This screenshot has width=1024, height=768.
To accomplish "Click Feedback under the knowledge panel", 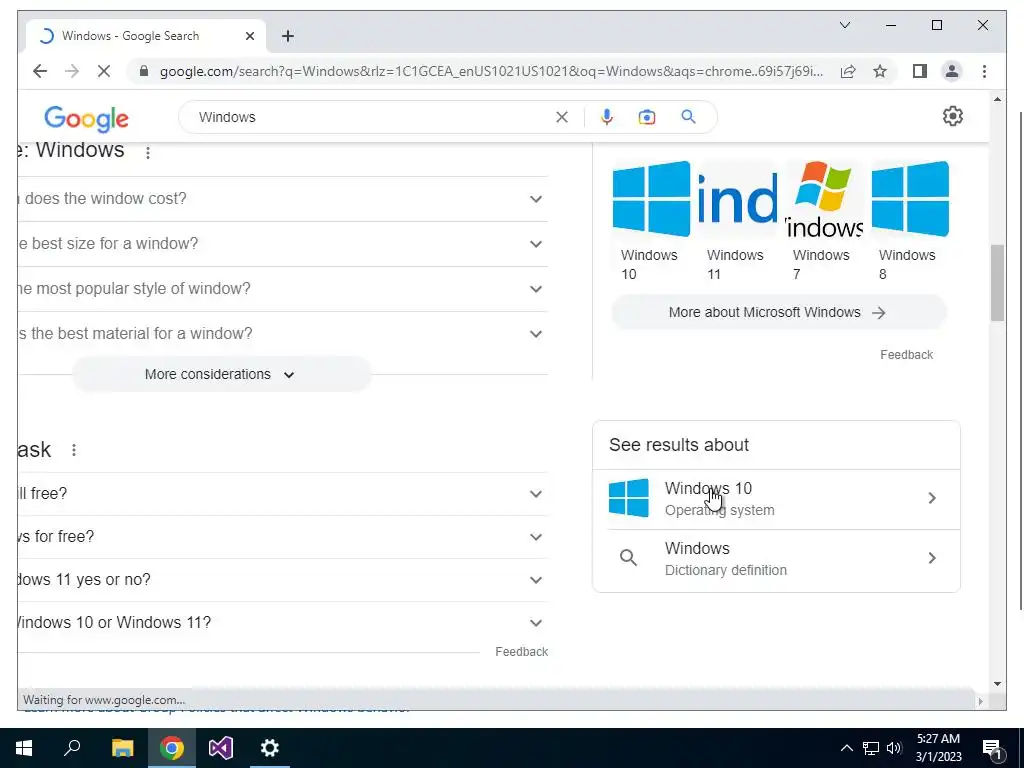I will (906, 355).
